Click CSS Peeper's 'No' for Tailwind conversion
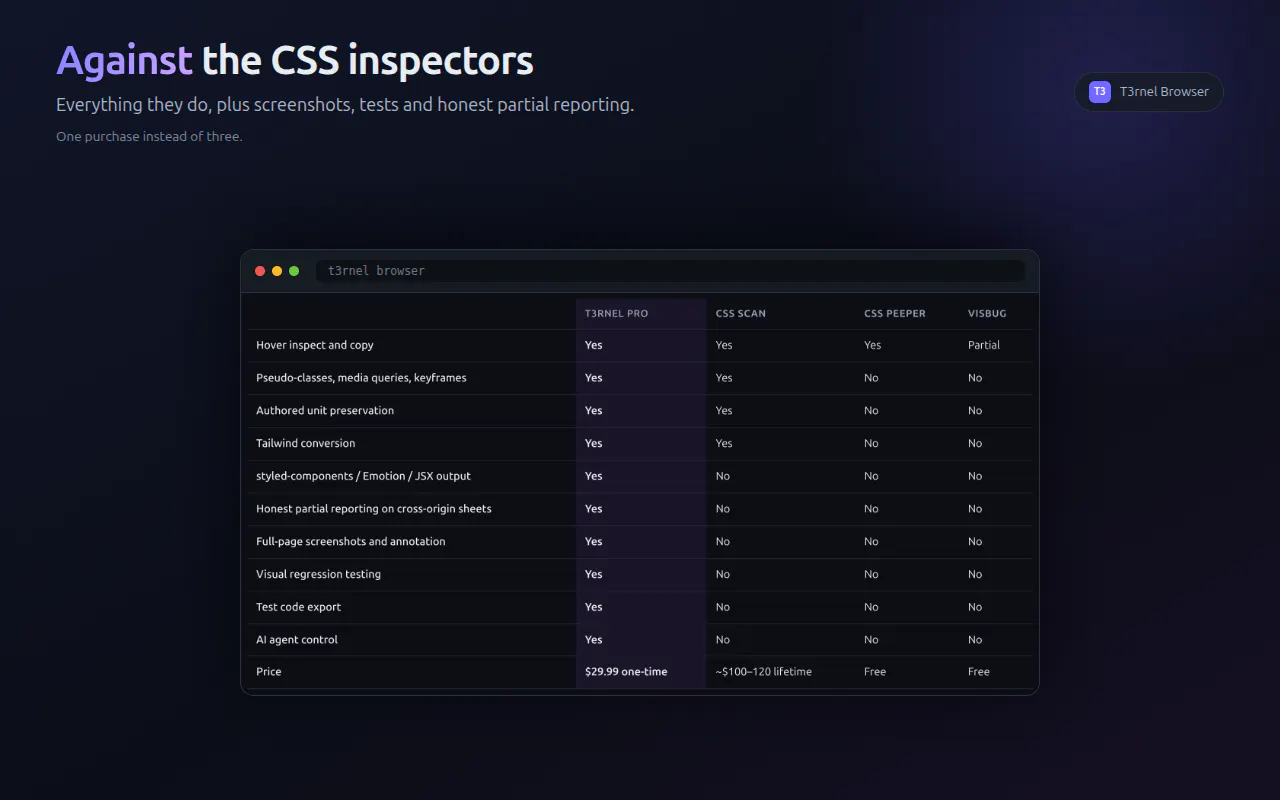 [871, 444]
